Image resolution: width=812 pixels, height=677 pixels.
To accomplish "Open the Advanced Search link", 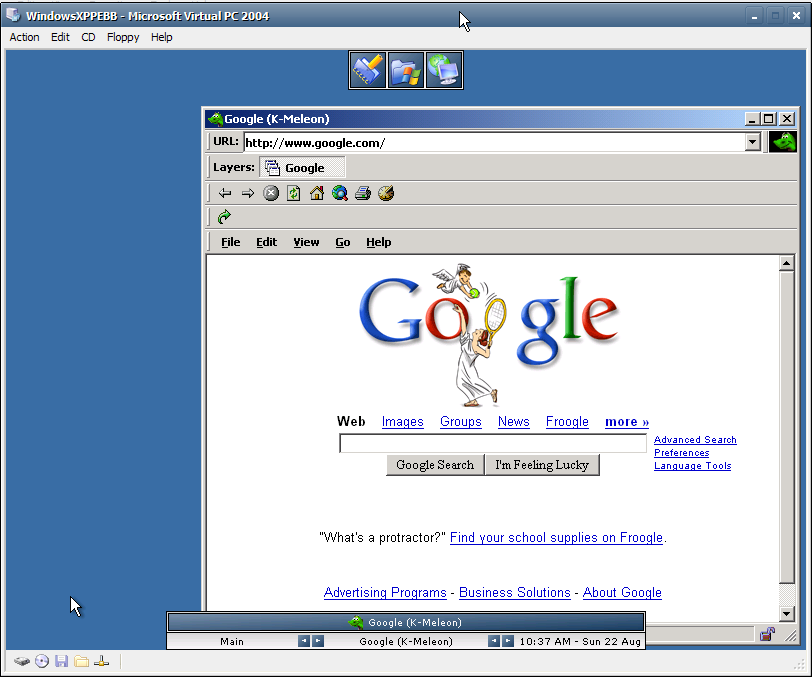I will 695,439.
